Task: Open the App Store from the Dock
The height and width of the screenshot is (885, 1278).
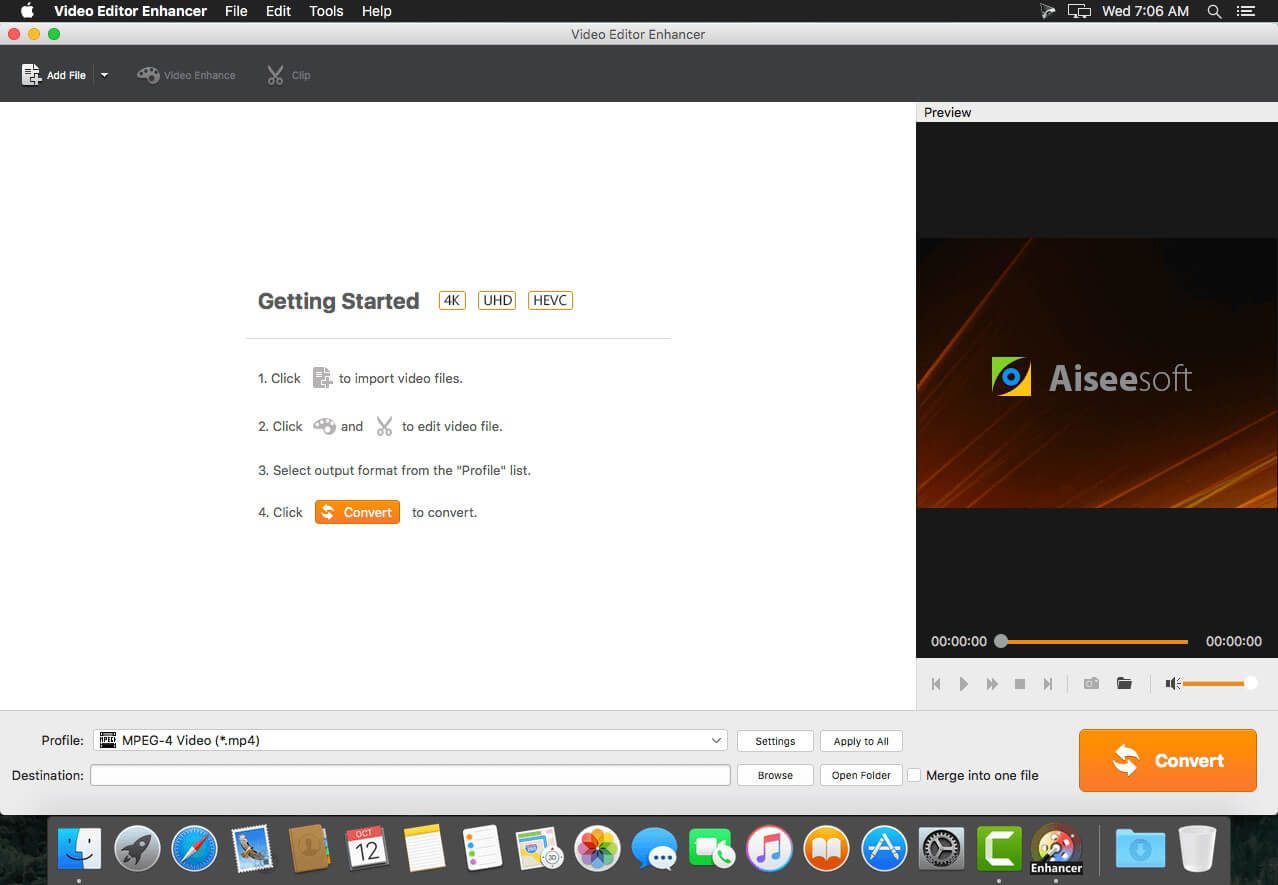Action: pos(884,849)
